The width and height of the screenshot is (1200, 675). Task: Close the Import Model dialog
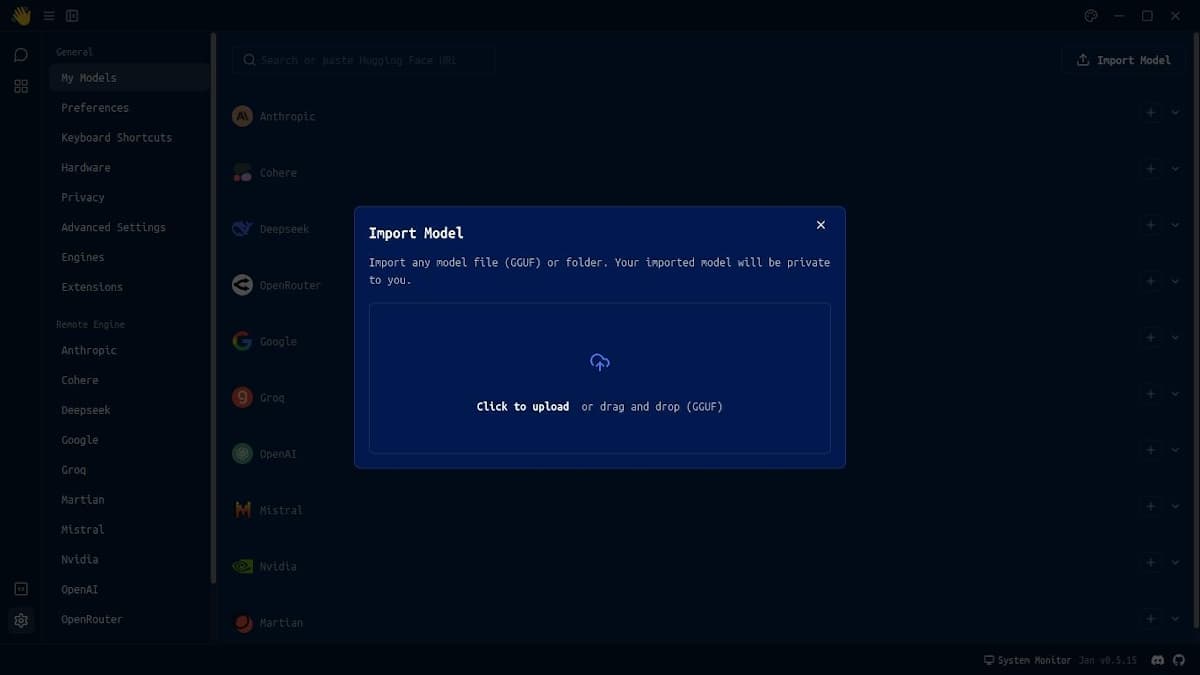pos(821,225)
